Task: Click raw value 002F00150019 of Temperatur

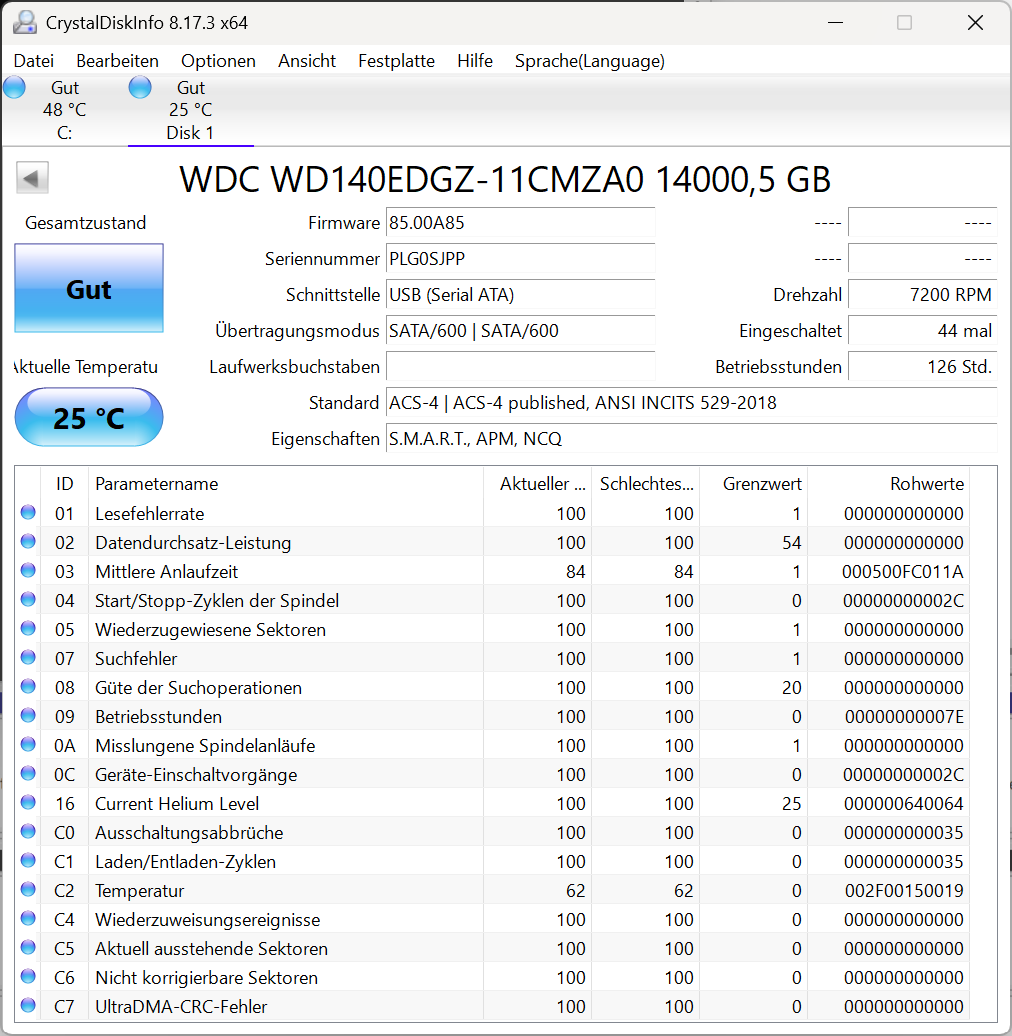Action: (904, 891)
